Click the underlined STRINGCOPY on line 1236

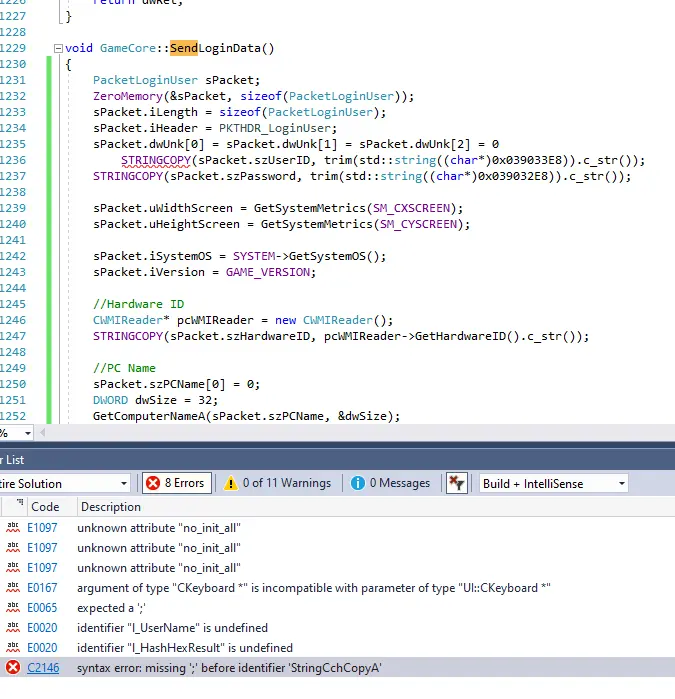(156, 160)
